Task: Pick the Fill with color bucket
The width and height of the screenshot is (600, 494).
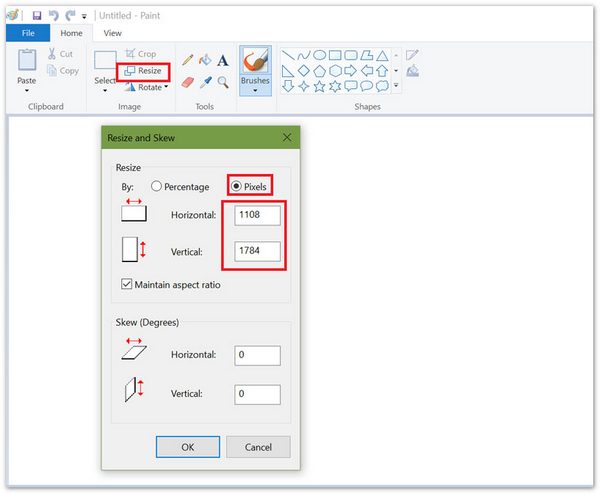Action: point(205,61)
